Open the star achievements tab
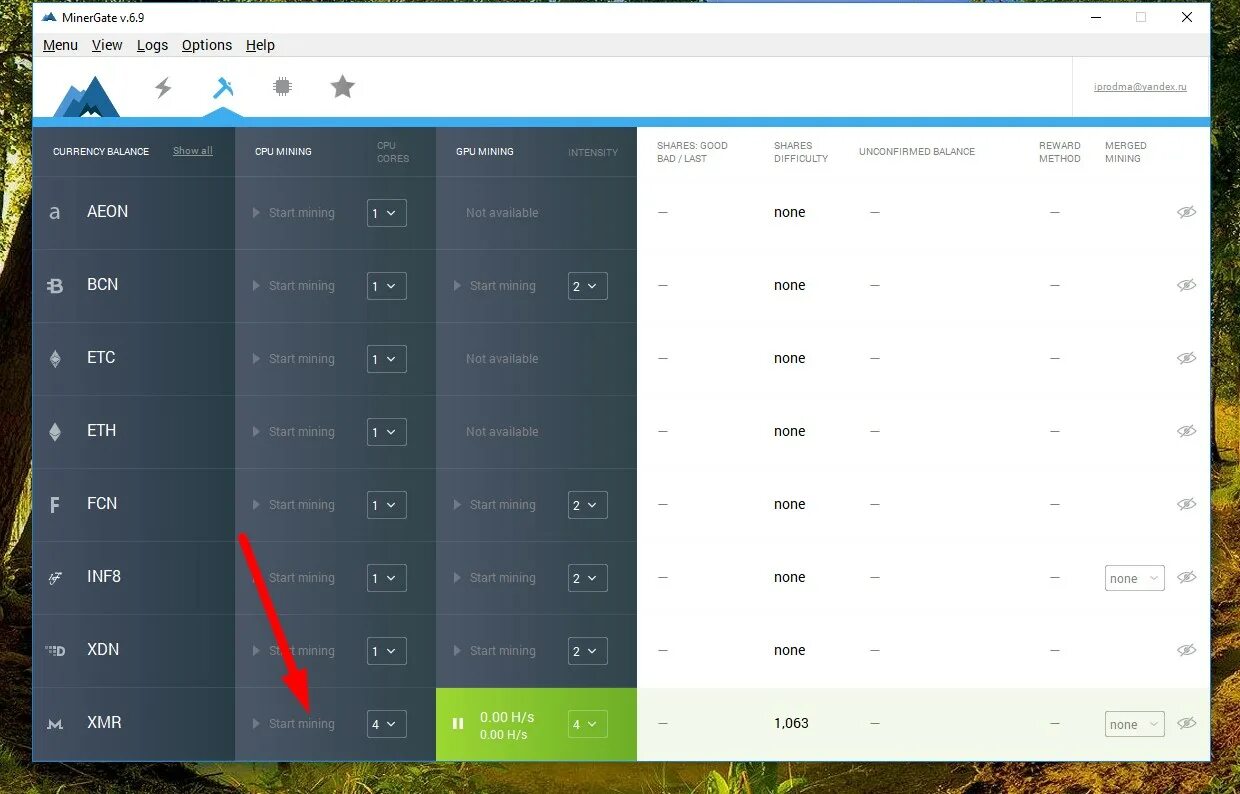The image size is (1240, 794). click(x=343, y=87)
